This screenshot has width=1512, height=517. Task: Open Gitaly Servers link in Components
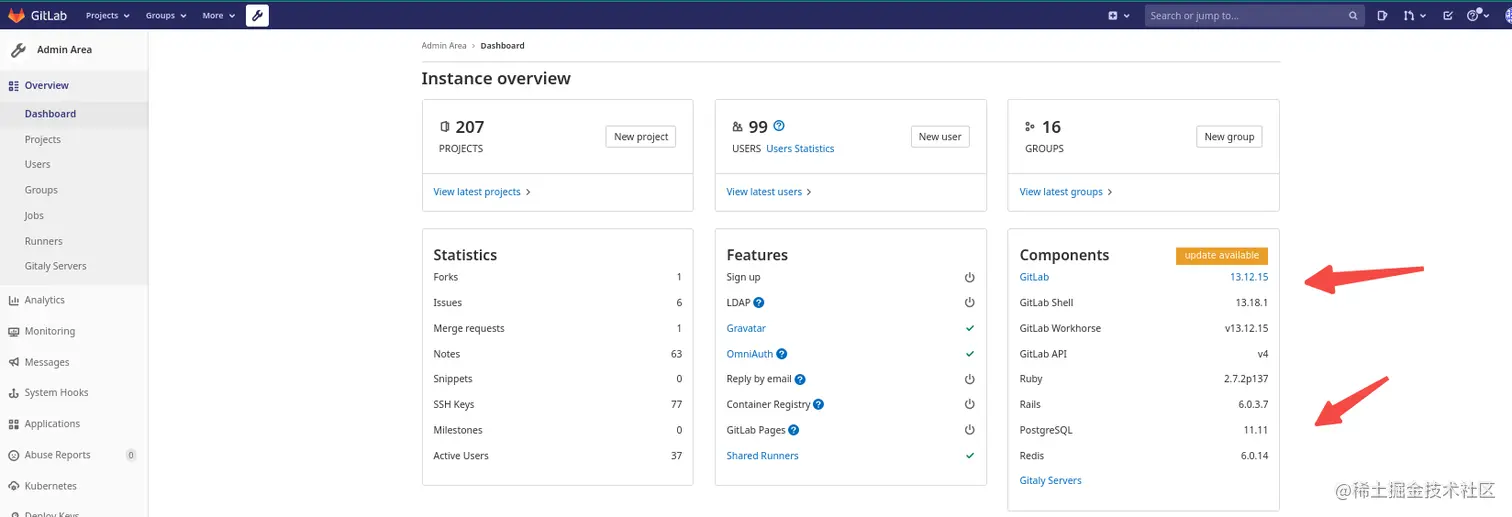pos(1050,481)
